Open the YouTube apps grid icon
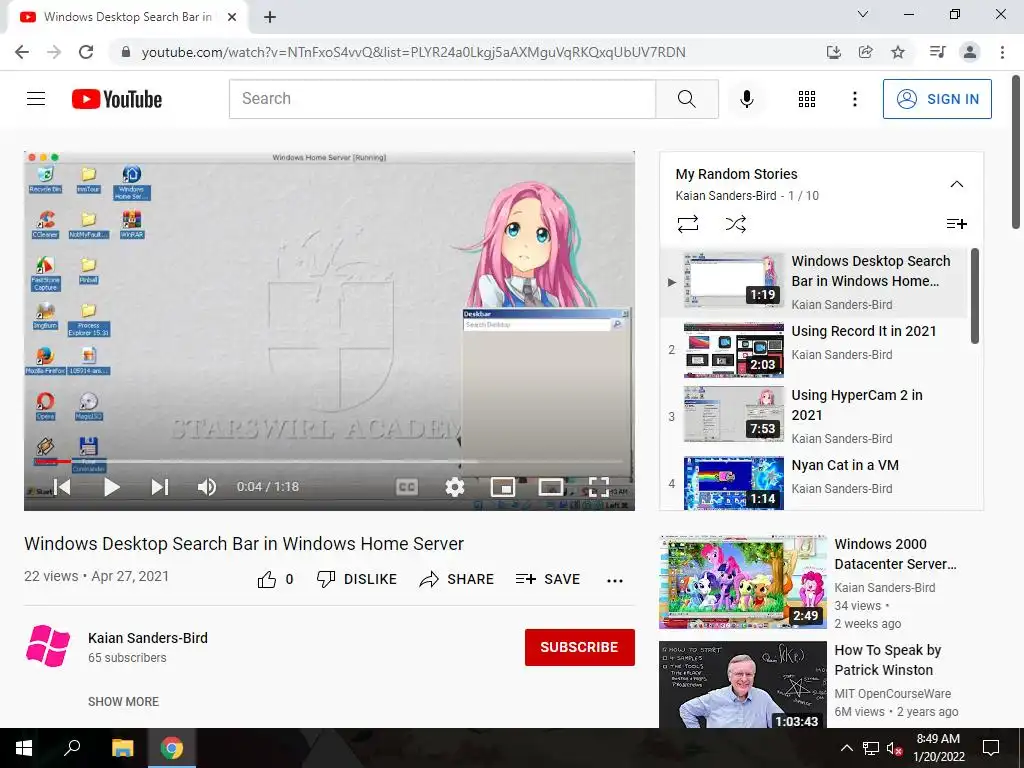Viewport: 1024px width, 768px height. coord(807,99)
